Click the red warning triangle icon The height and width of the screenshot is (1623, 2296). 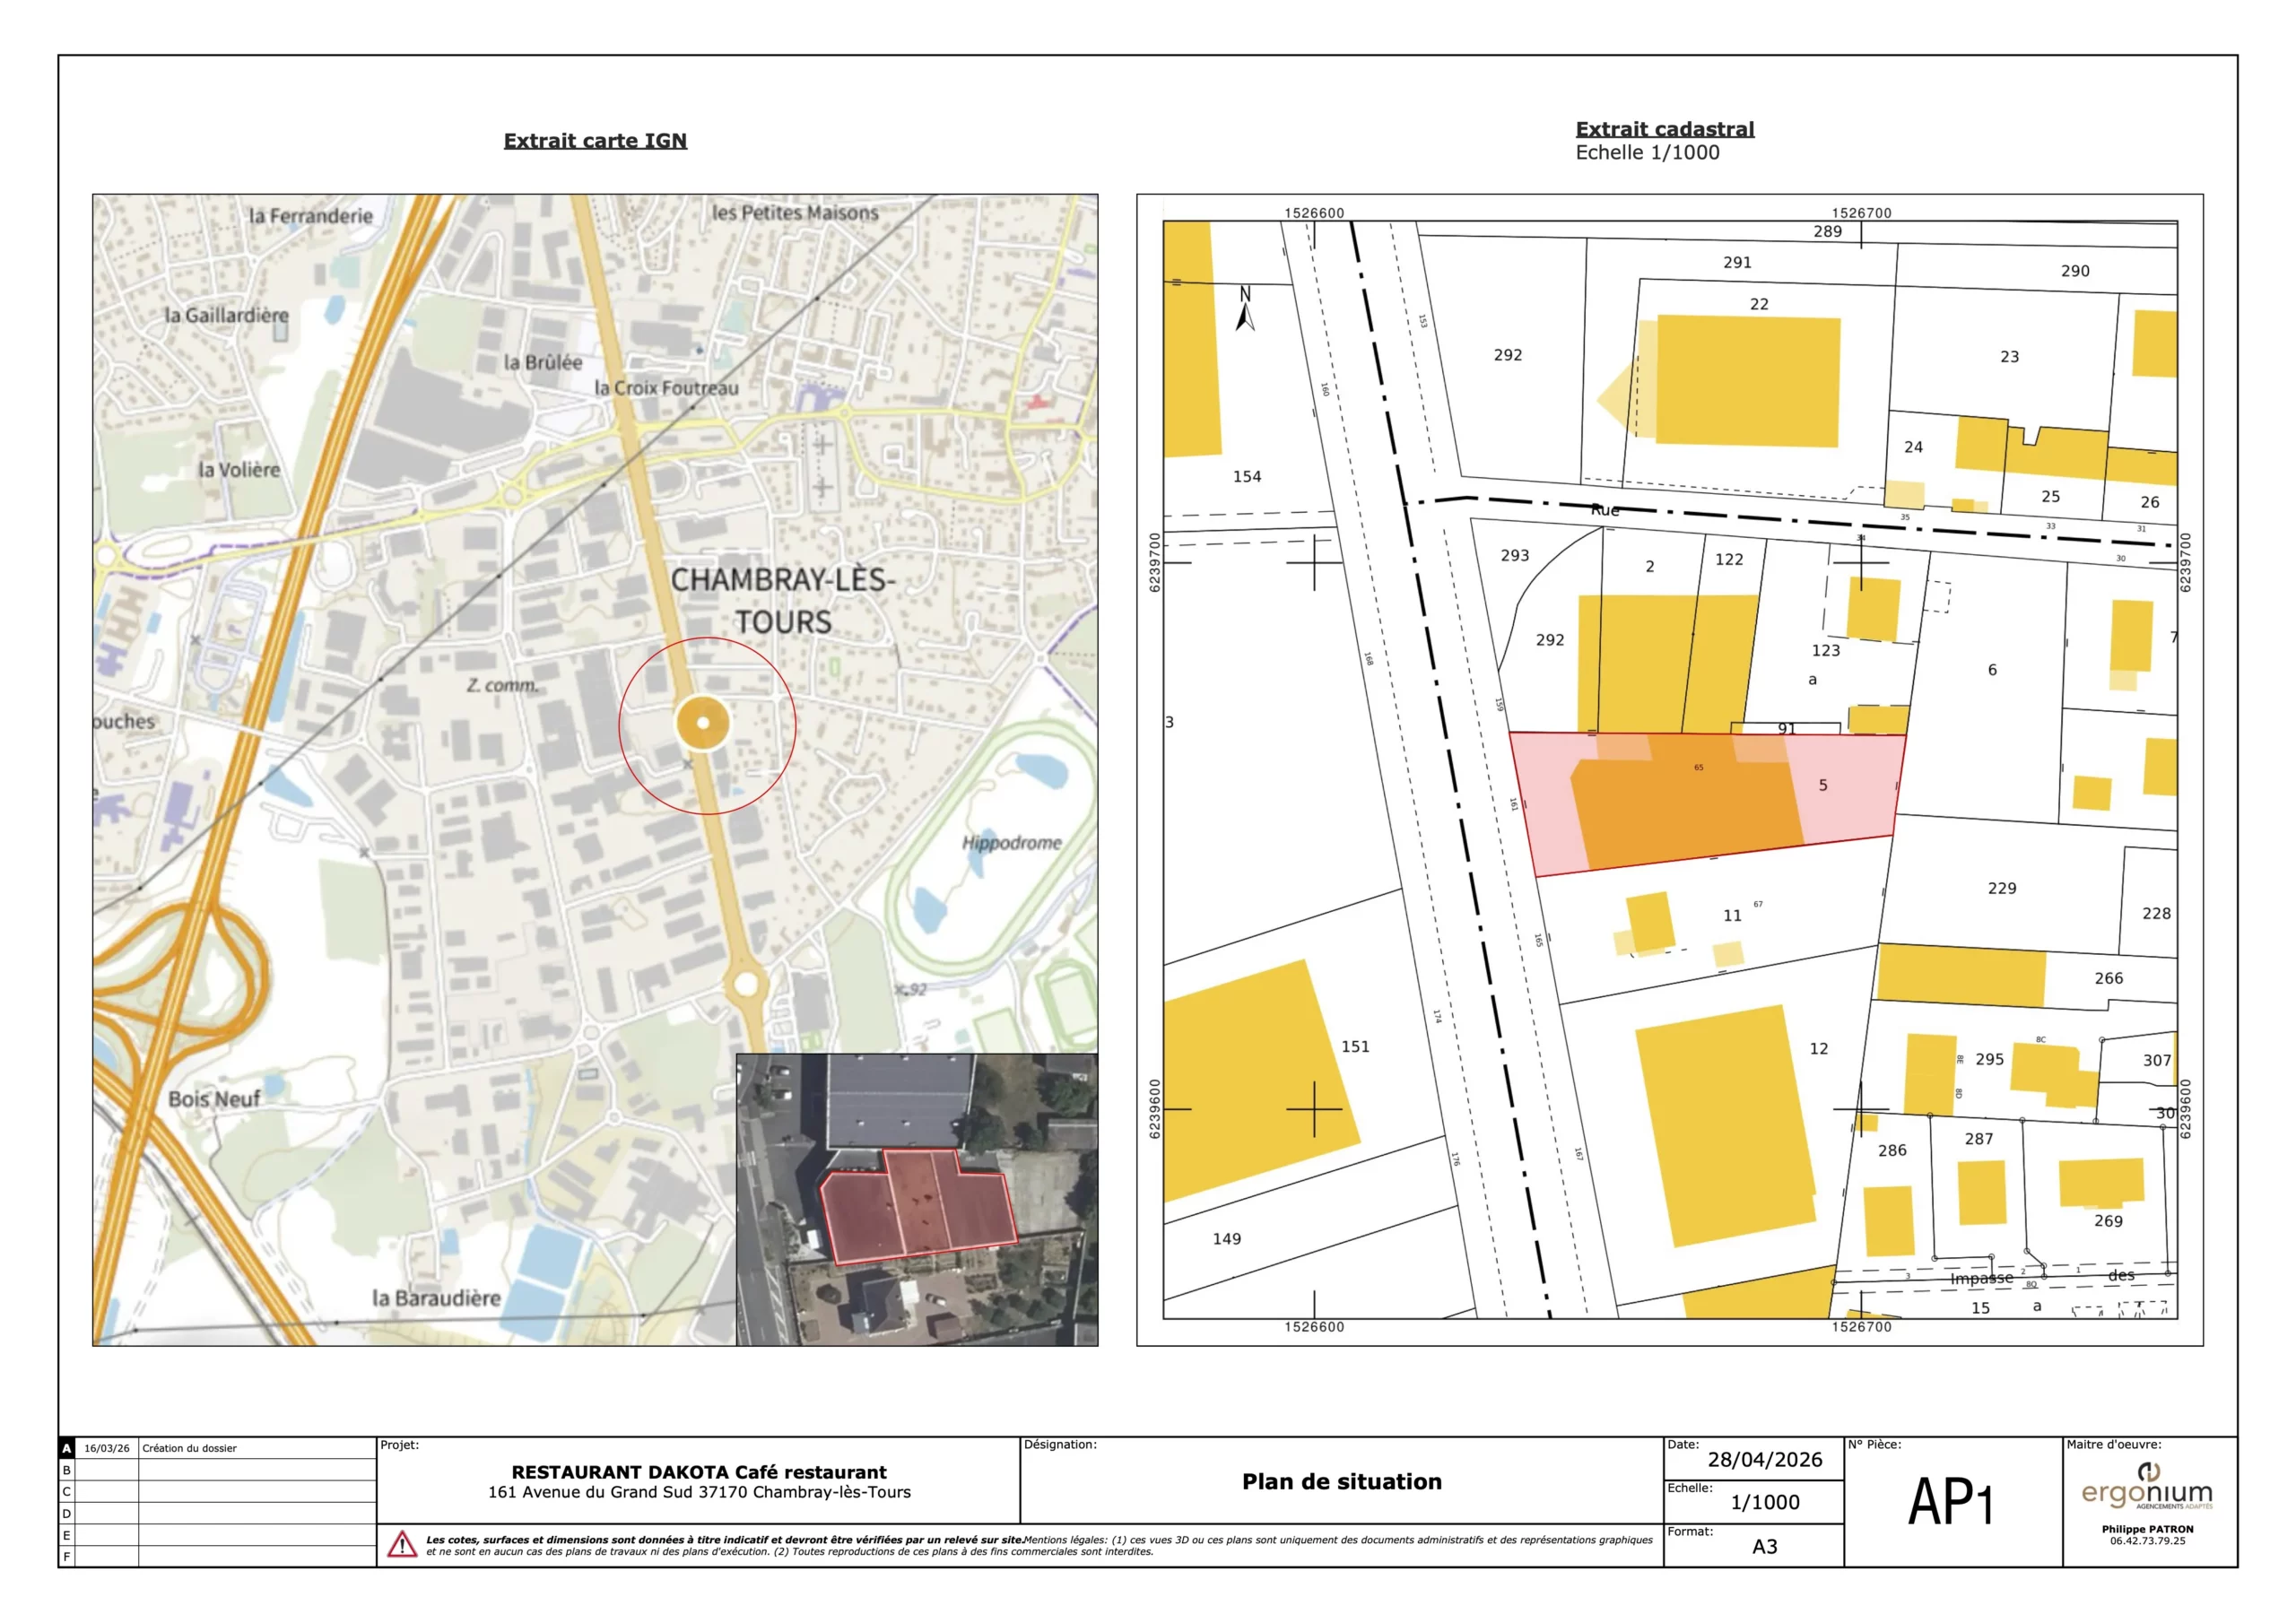(402, 1544)
